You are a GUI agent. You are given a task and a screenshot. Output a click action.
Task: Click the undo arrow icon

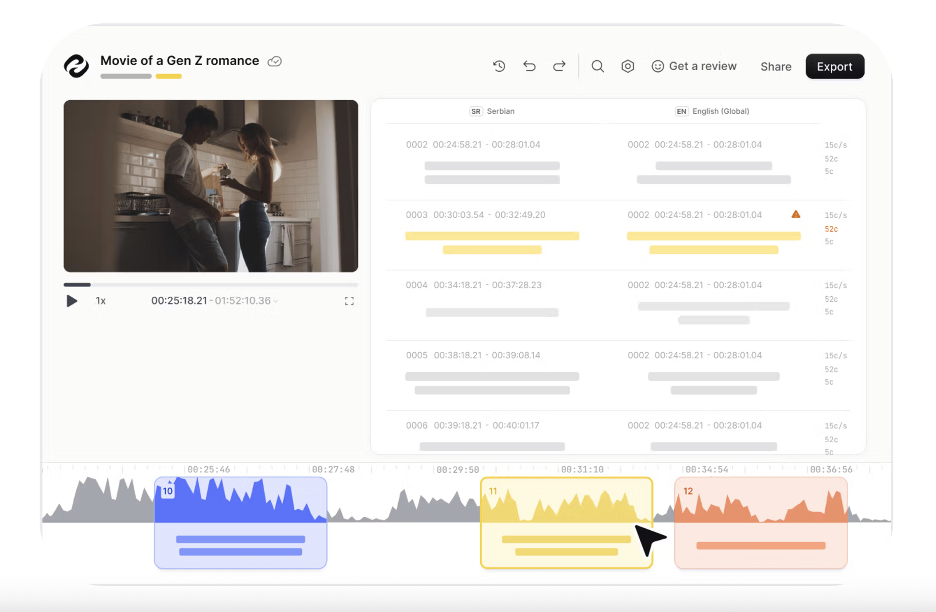pyautogui.click(x=529, y=67)
